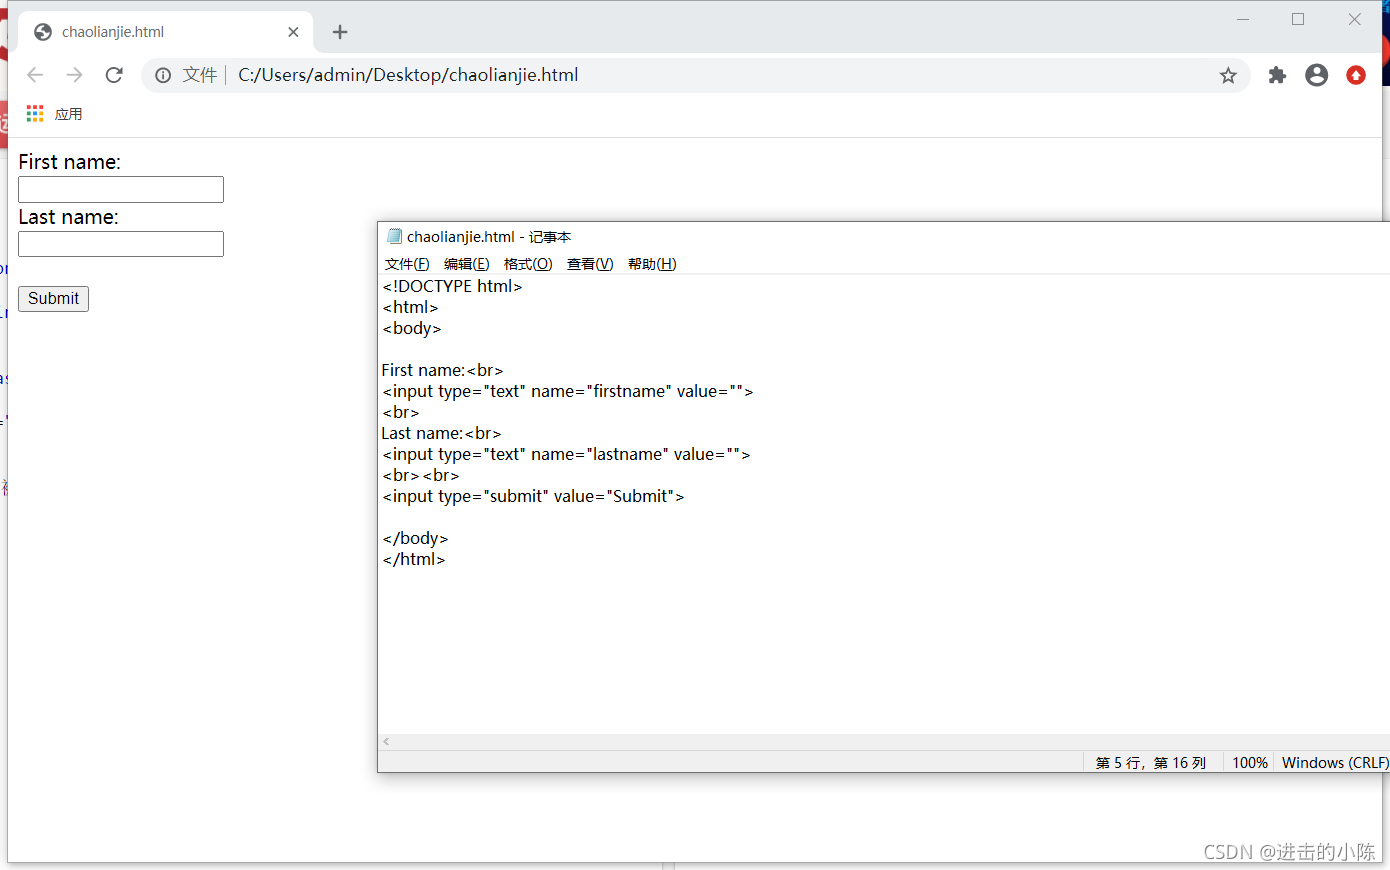
Task: Open the 应用 apps grid in bookmarks bar
Action: click(54, 114)
